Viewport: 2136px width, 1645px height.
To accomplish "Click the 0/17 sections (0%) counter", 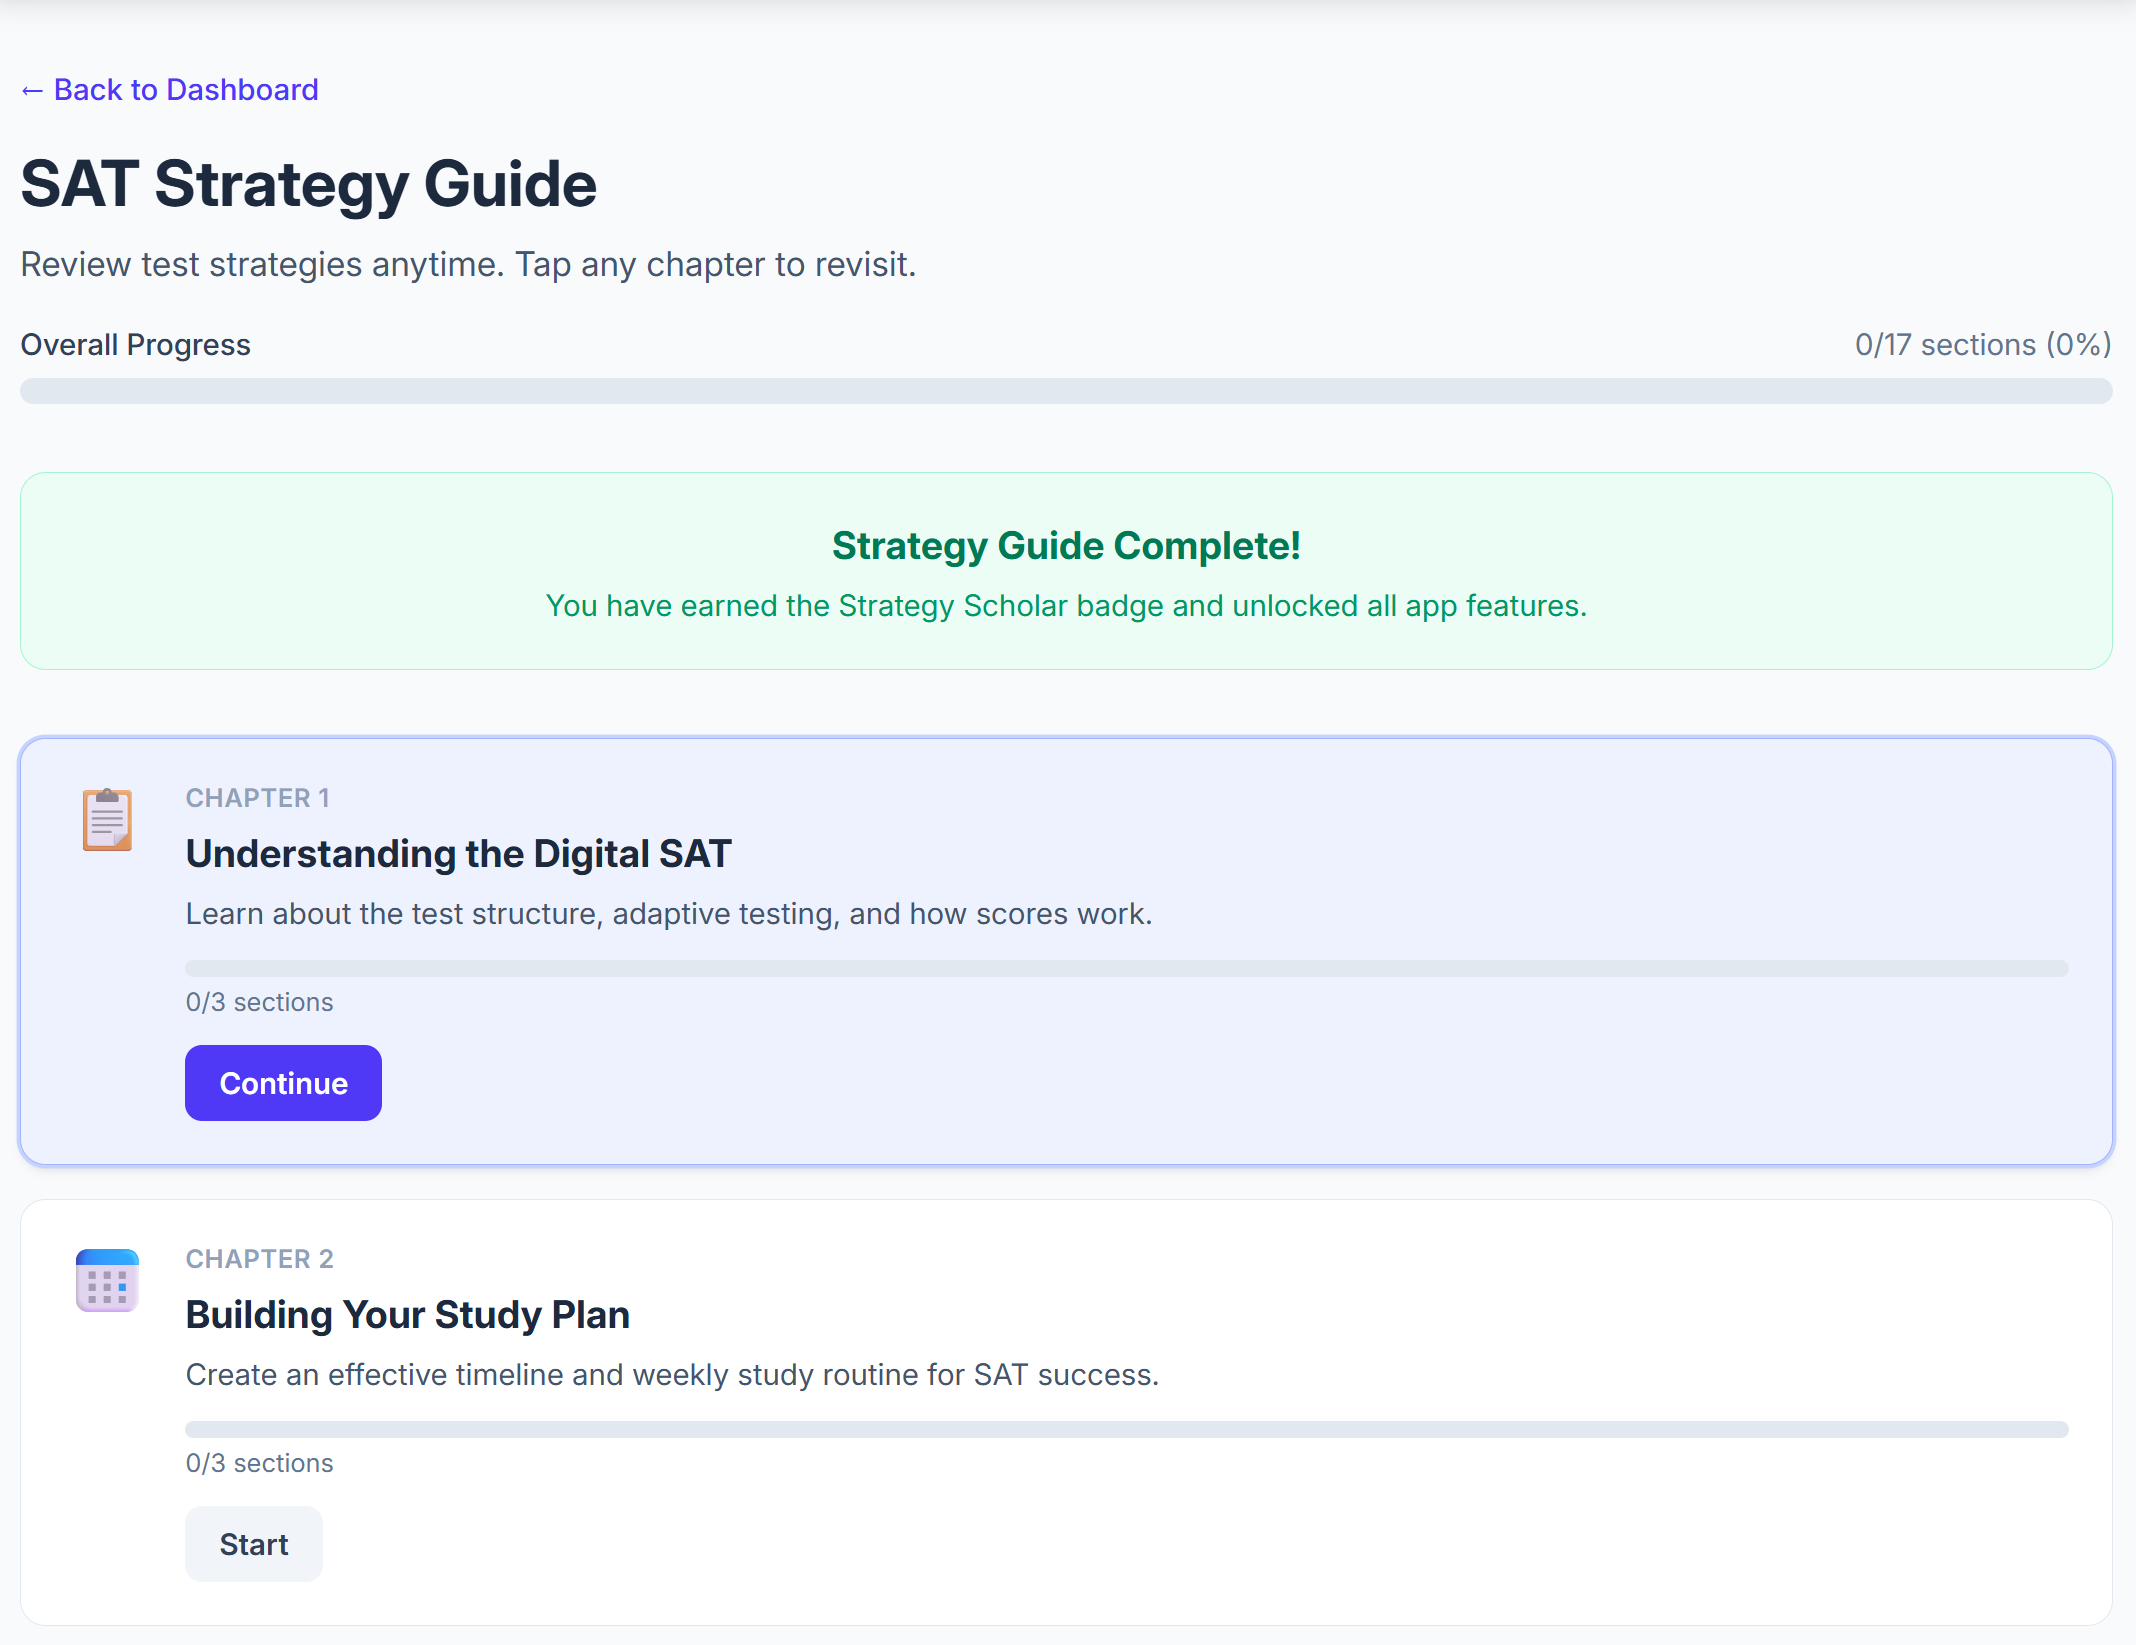I will (1983, 345).
